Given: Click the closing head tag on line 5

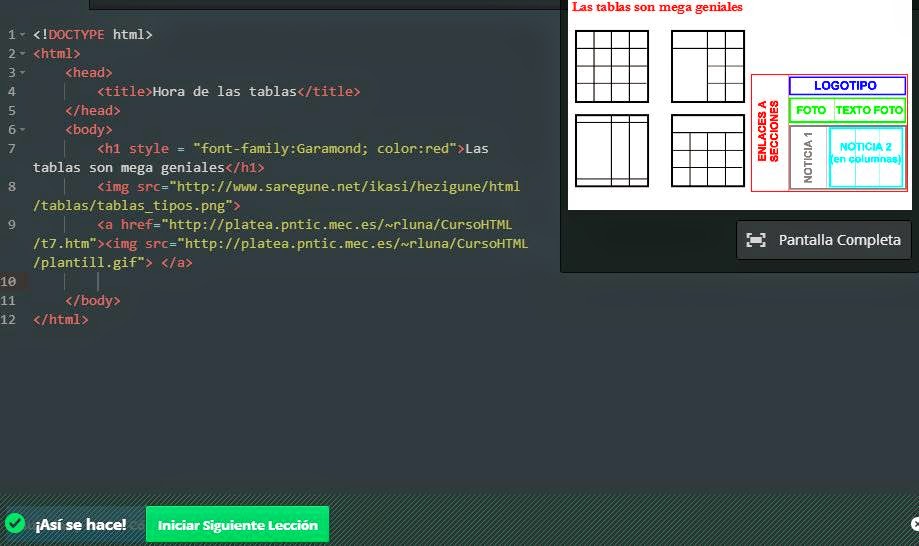Looking at the screenshot, I should tap(93, 111).
